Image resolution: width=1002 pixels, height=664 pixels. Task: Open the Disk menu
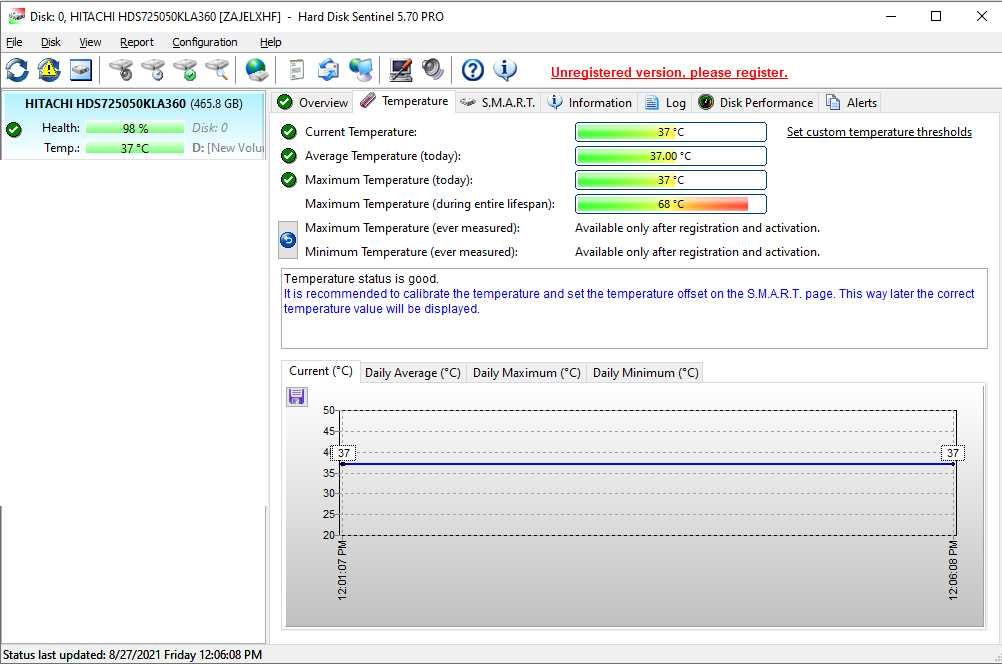(50, 42)
